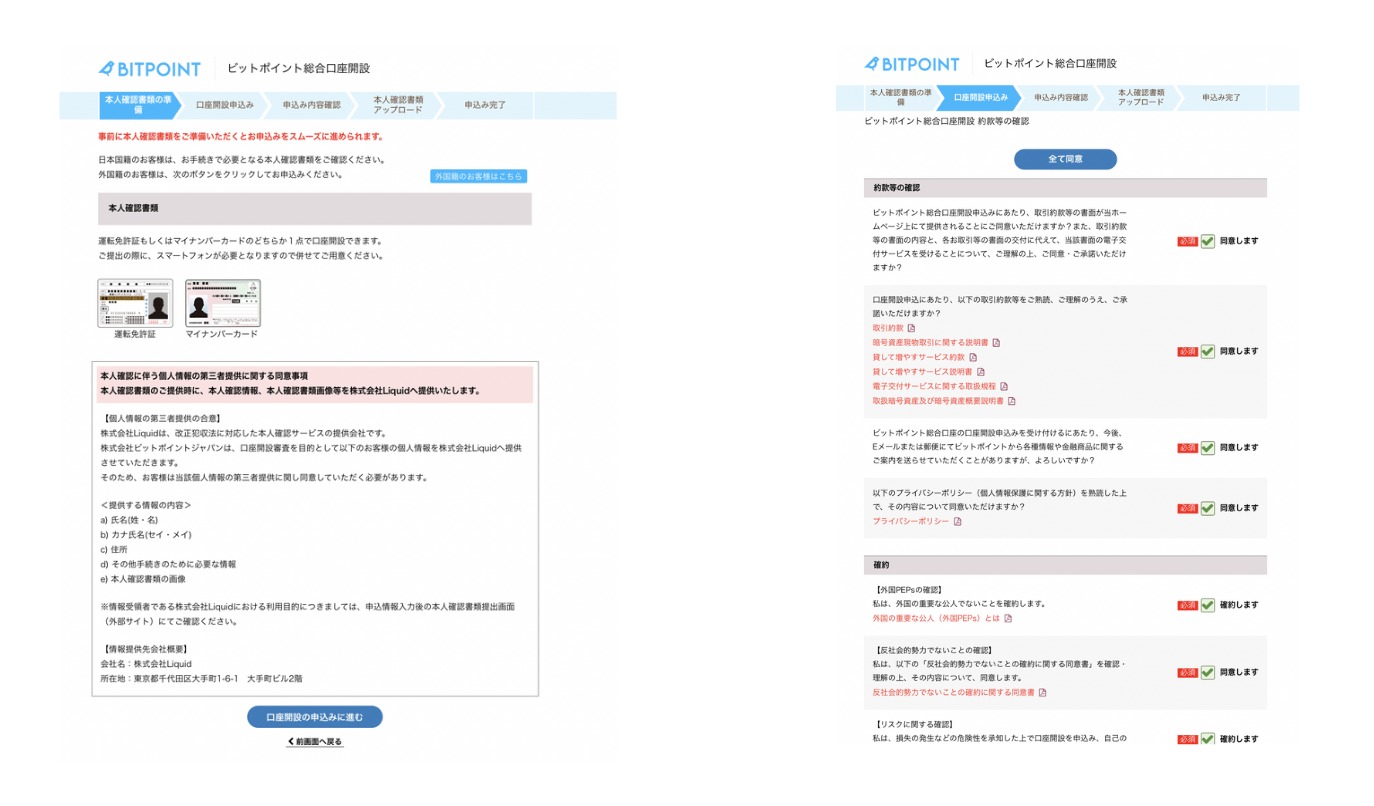Open PDF icon beside 貸して増やすサービス約款
This screenshot has height=806, width=1374.
[x=973, y=357]
